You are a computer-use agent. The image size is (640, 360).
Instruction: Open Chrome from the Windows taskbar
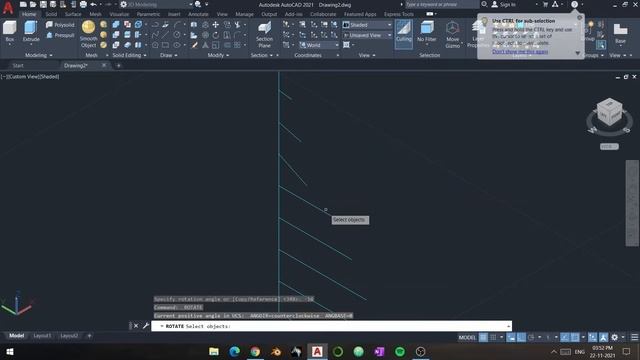tap(255, 351)
